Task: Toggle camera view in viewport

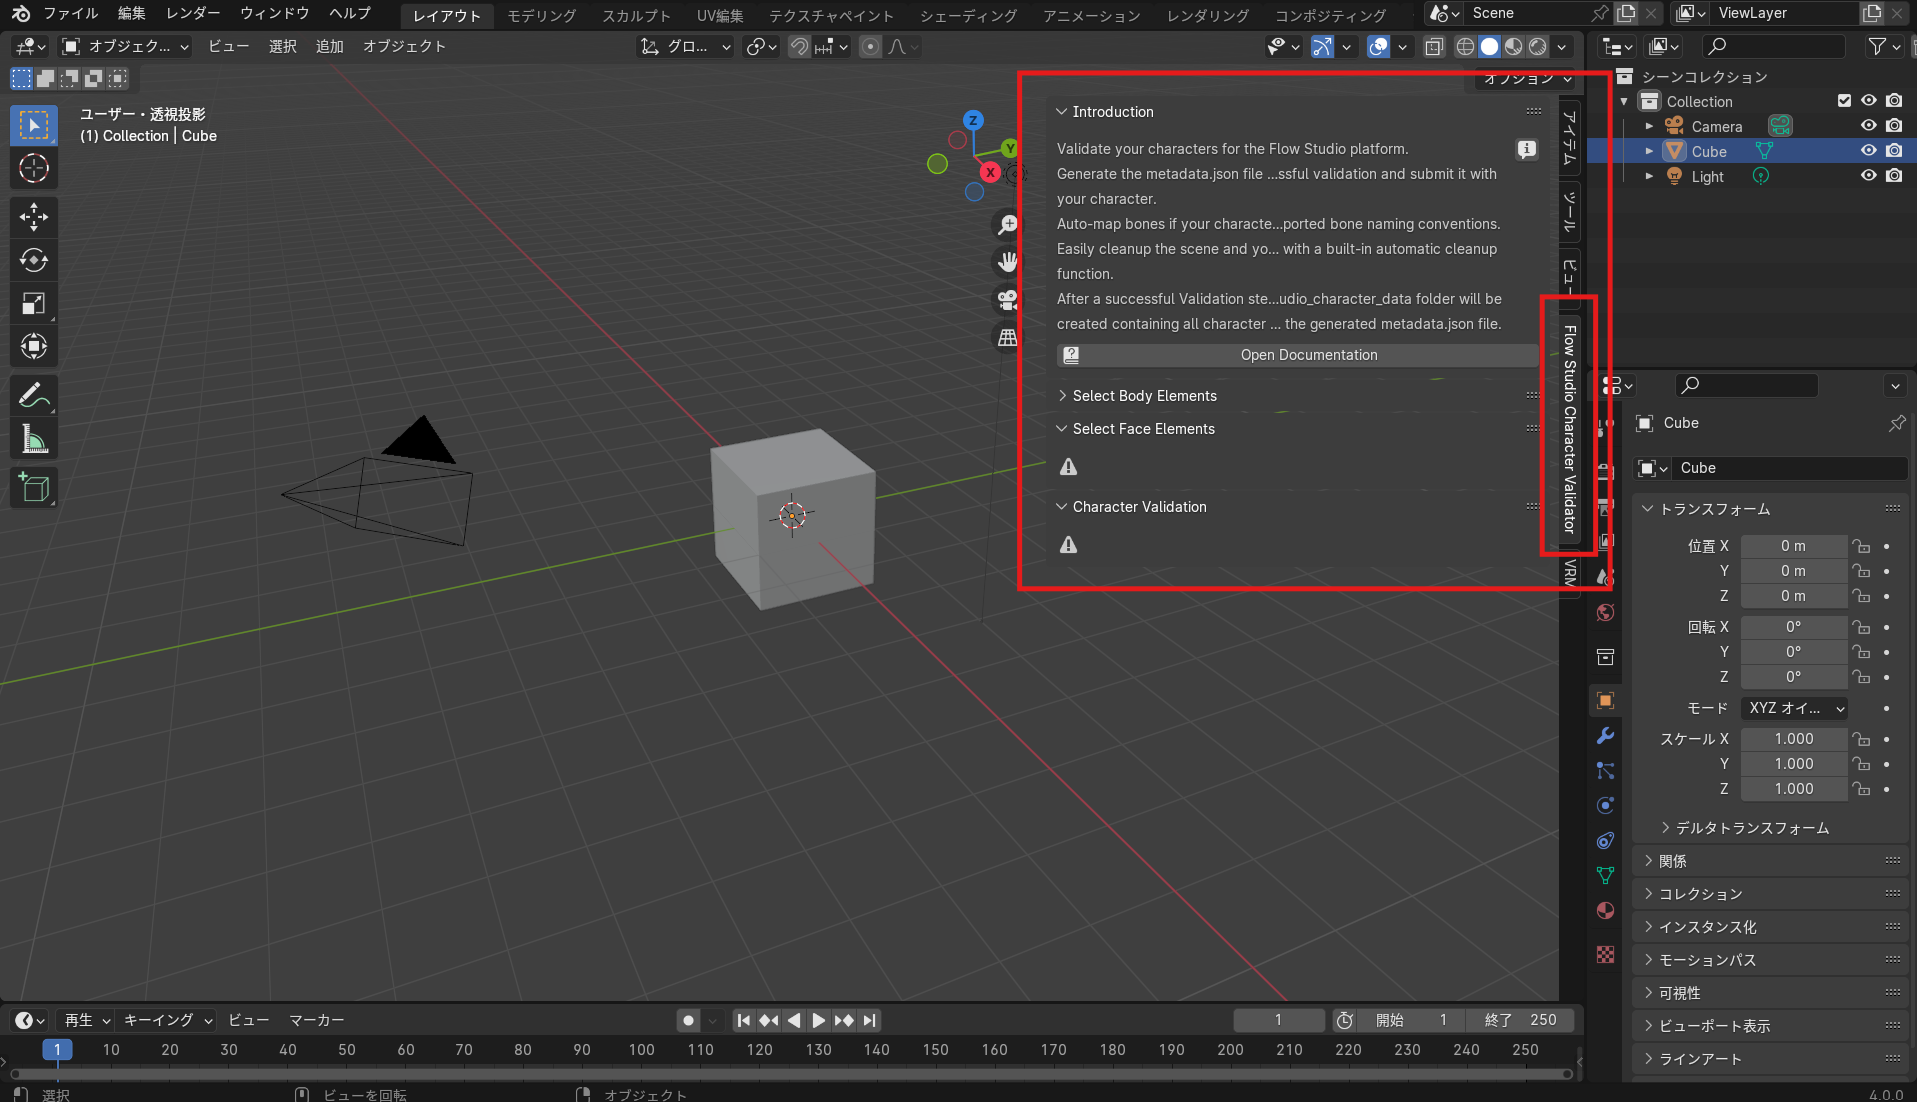Action: point(1007,299)
